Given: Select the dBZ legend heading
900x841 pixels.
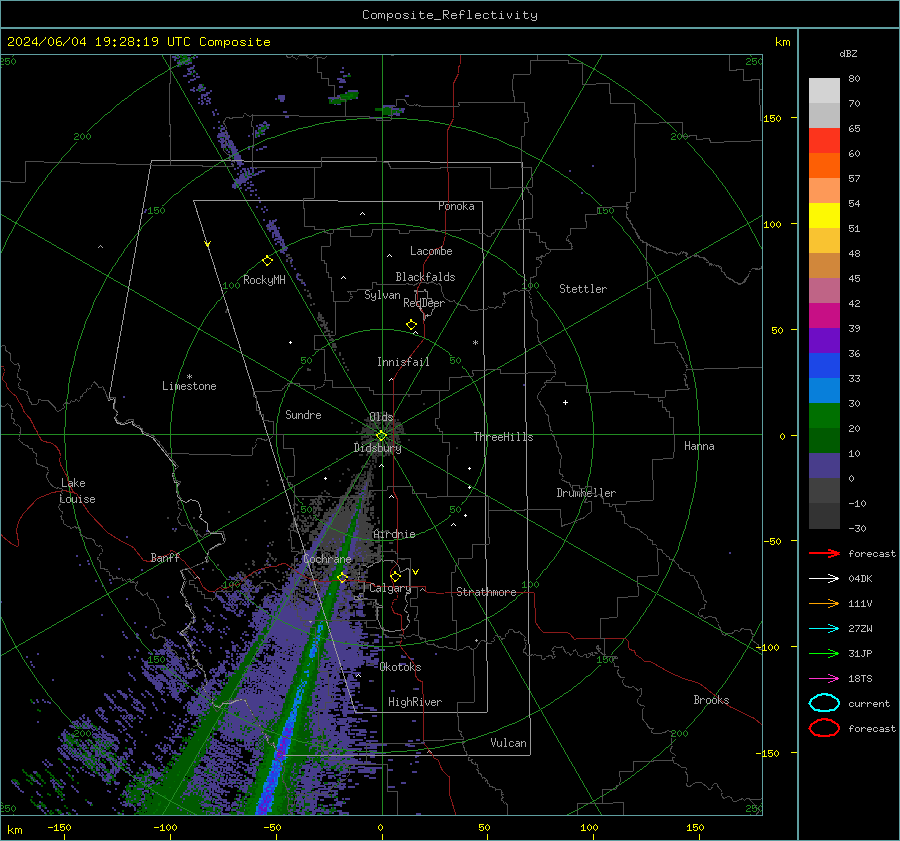Looking at the screenshot, I should pos(848,53).
